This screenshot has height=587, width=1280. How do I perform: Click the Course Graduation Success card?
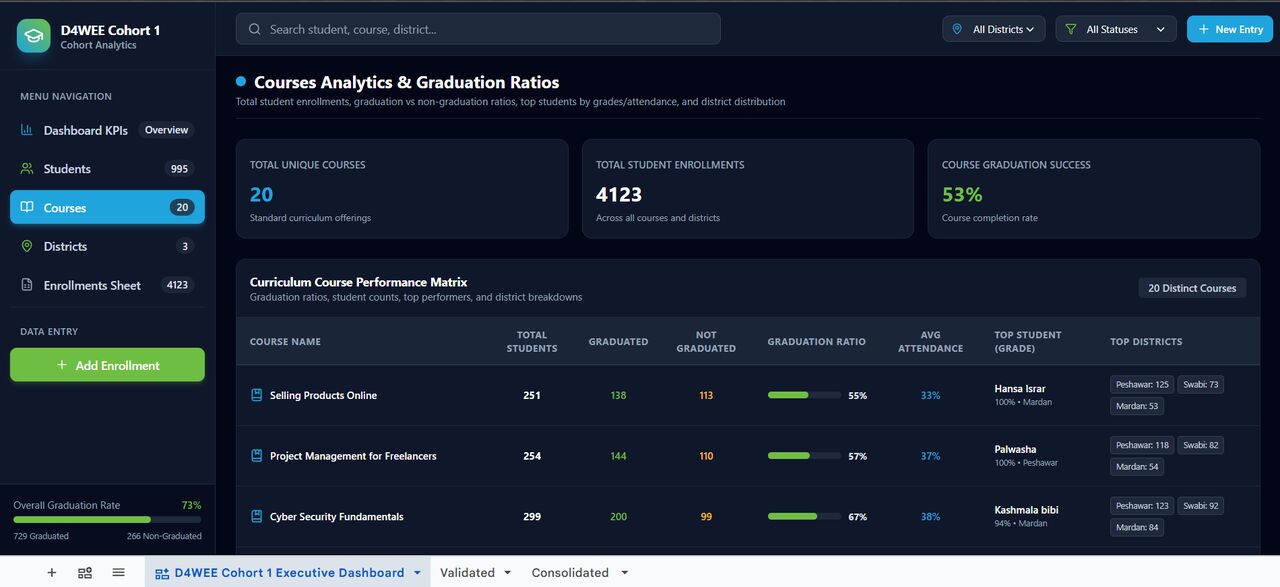pos(1094,189)
